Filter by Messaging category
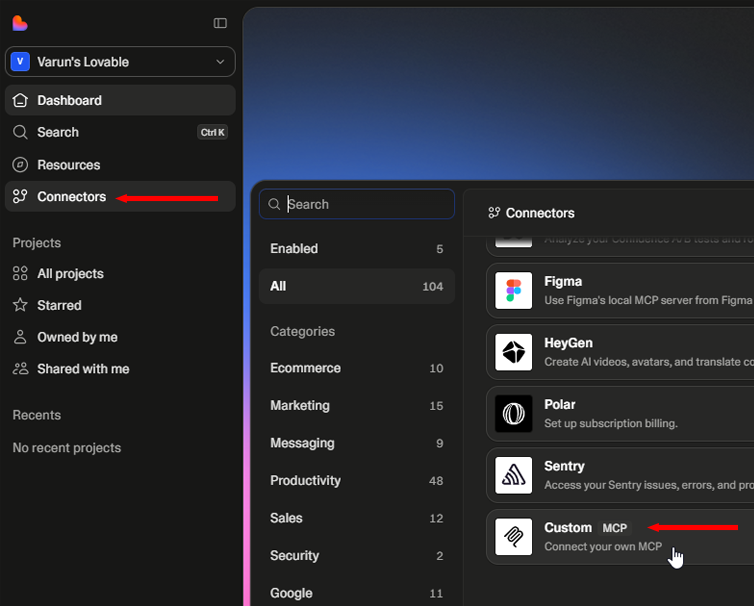The height and width of the screenshot is (606, 754). pyautogui.click(x=357, y=443)
